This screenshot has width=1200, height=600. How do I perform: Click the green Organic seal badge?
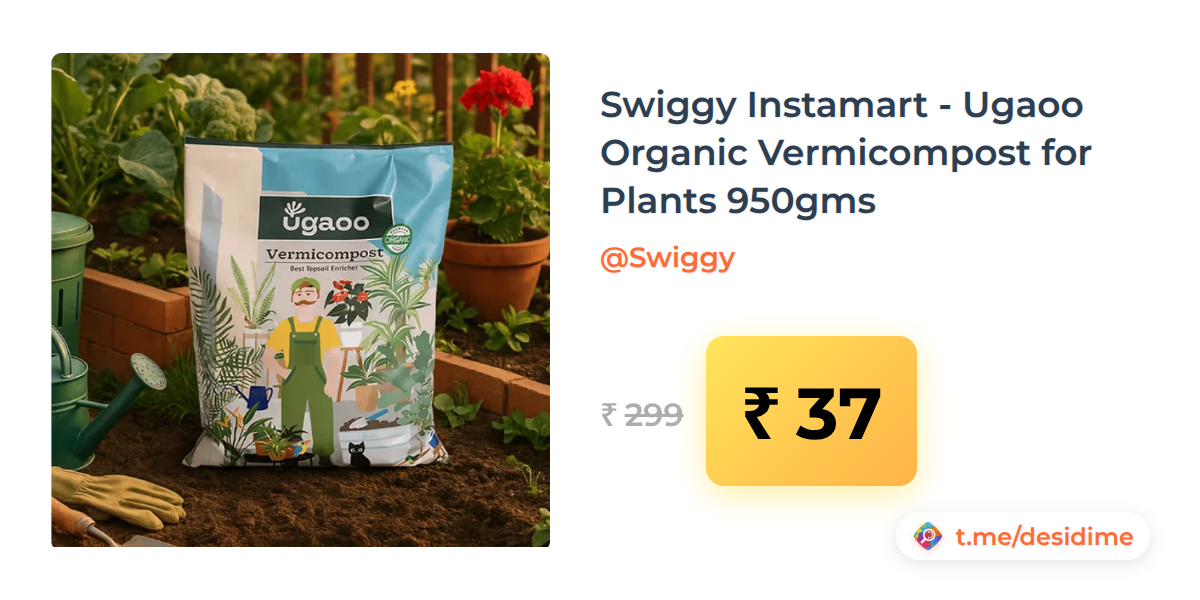click(x=399, y=240)
